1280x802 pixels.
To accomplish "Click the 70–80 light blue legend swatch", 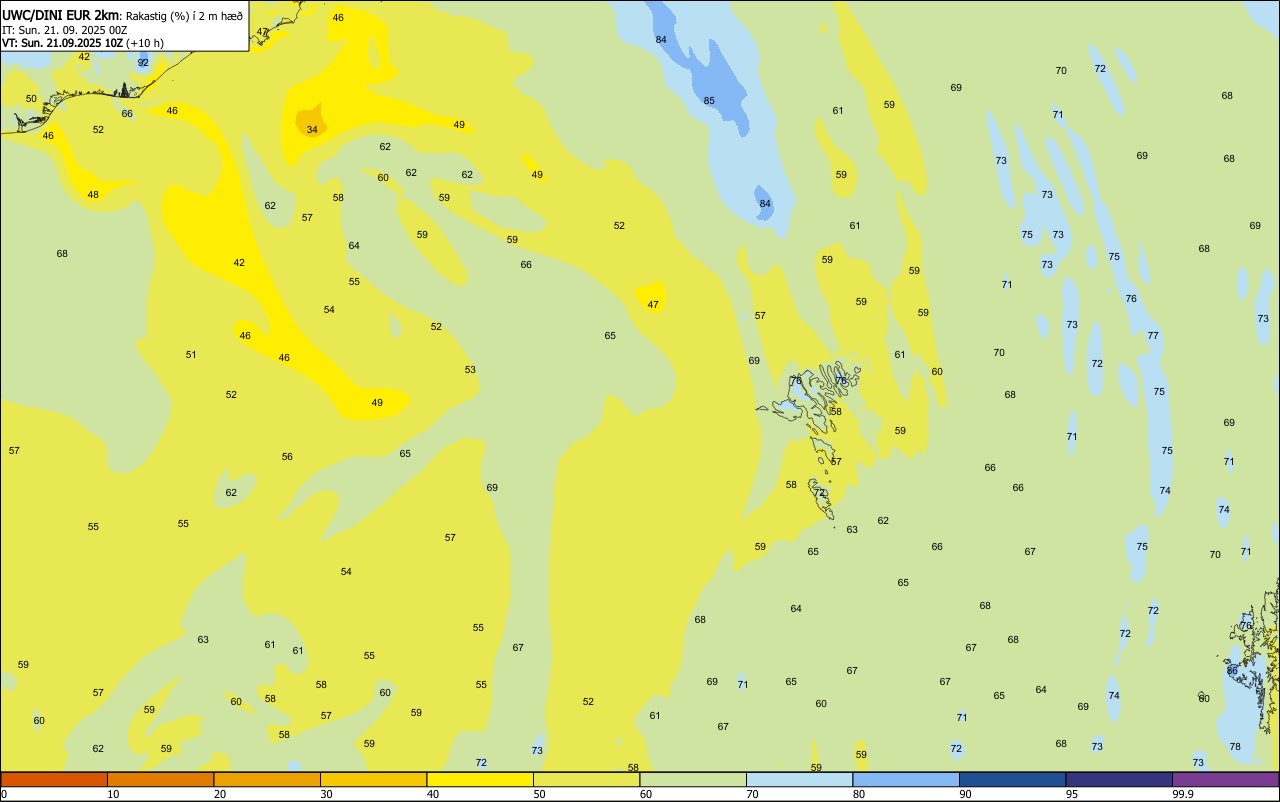I will click(799, 779).
